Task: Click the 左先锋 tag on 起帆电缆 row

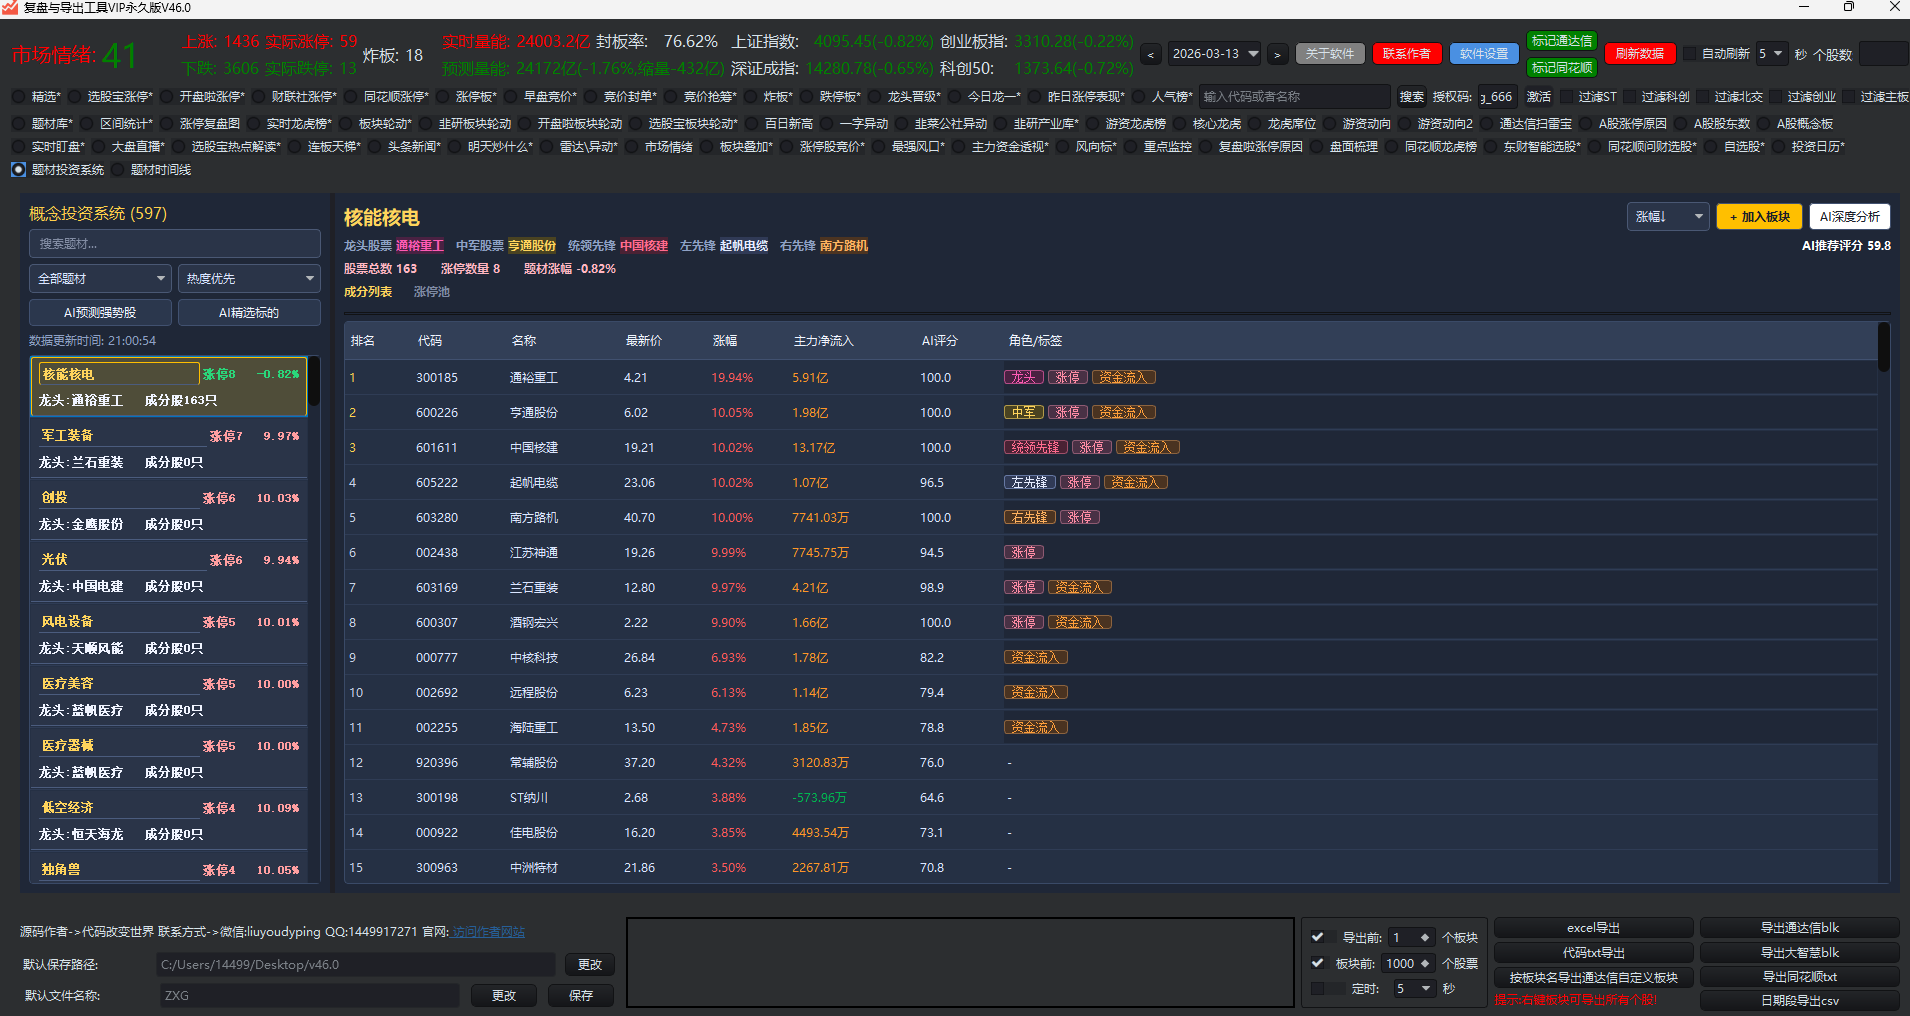Action: click(1029, 483)
